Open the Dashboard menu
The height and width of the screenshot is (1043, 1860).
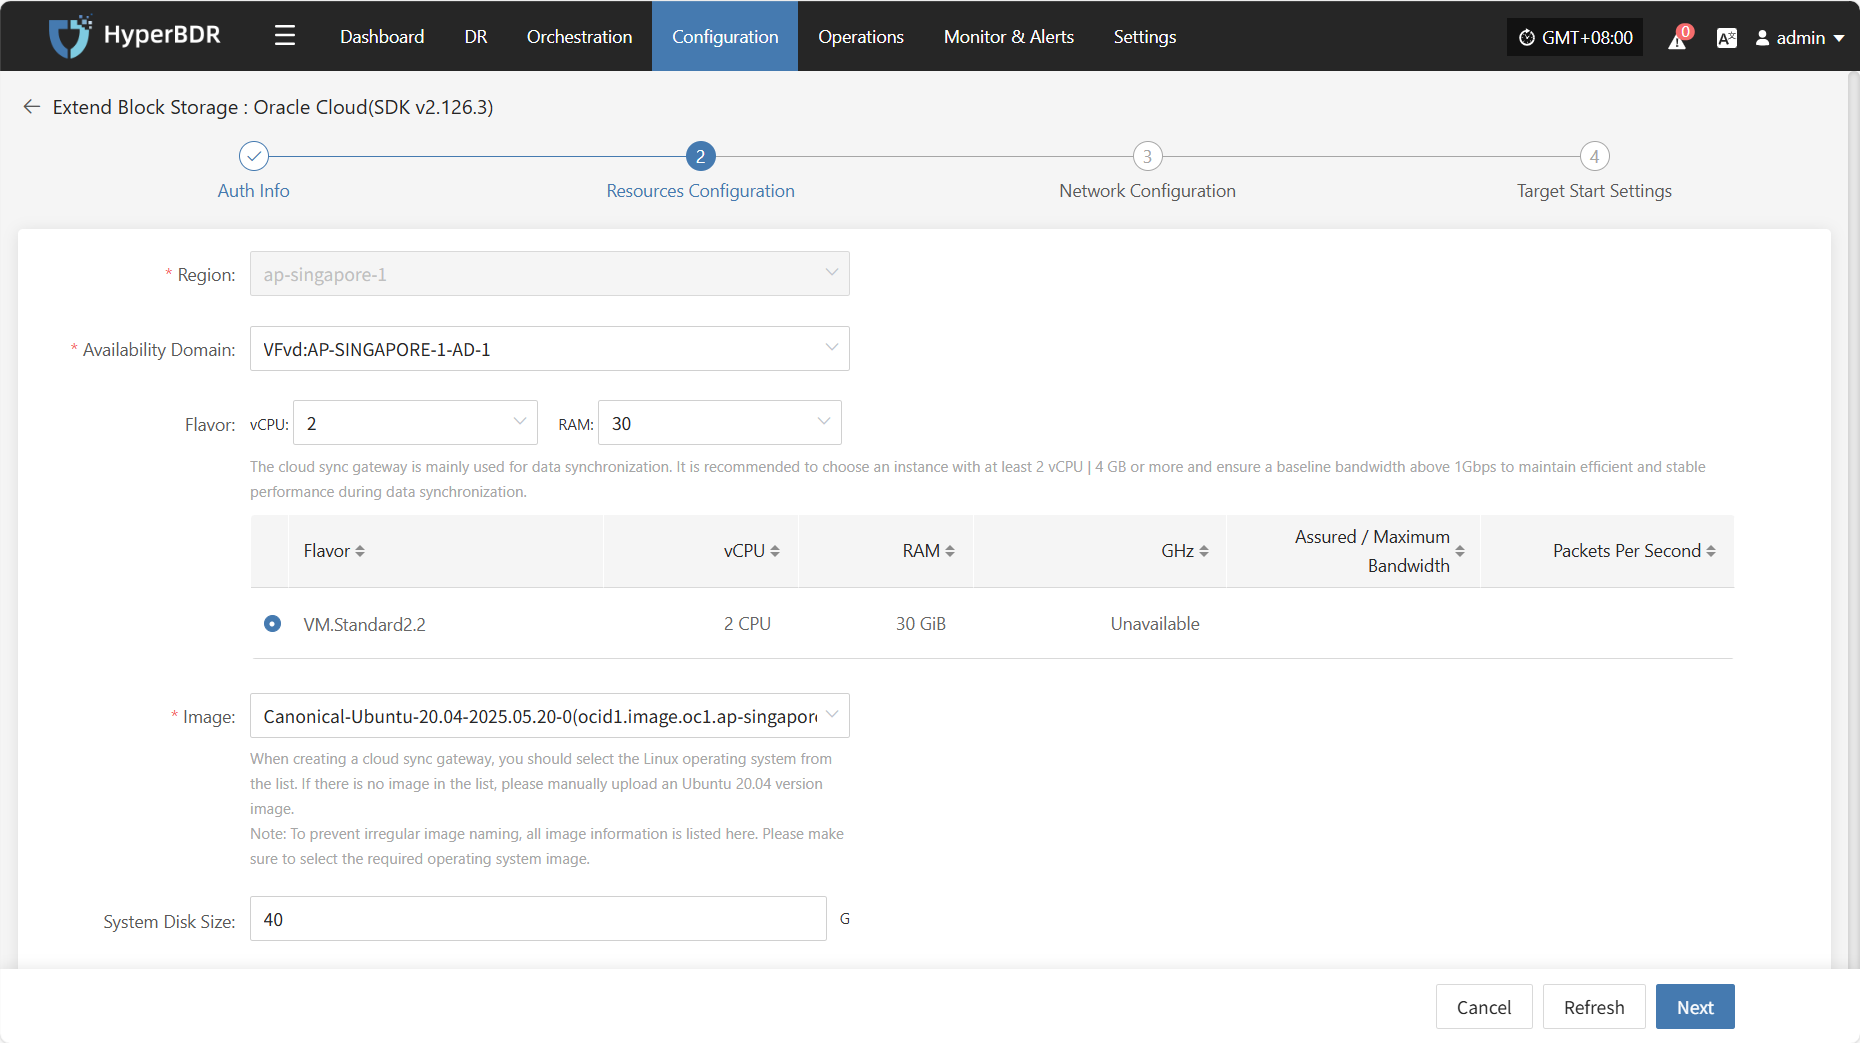point(382,36)
